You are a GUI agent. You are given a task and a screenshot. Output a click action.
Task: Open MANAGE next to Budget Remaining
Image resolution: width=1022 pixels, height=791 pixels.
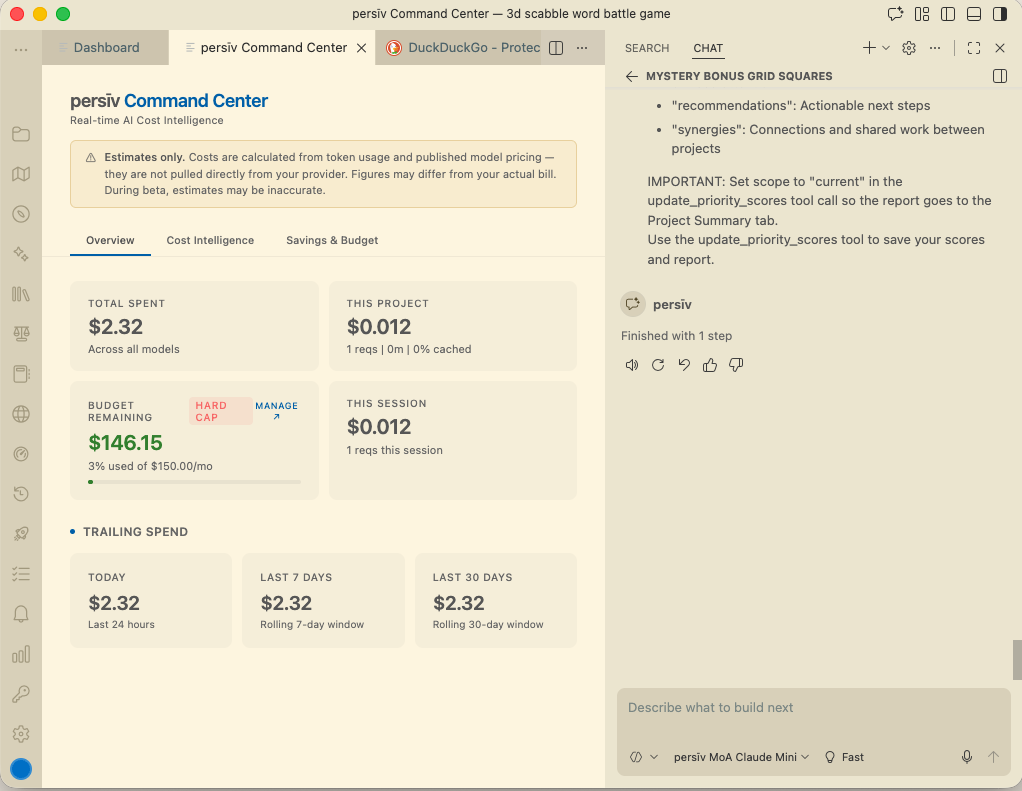[x=277, y=406]
